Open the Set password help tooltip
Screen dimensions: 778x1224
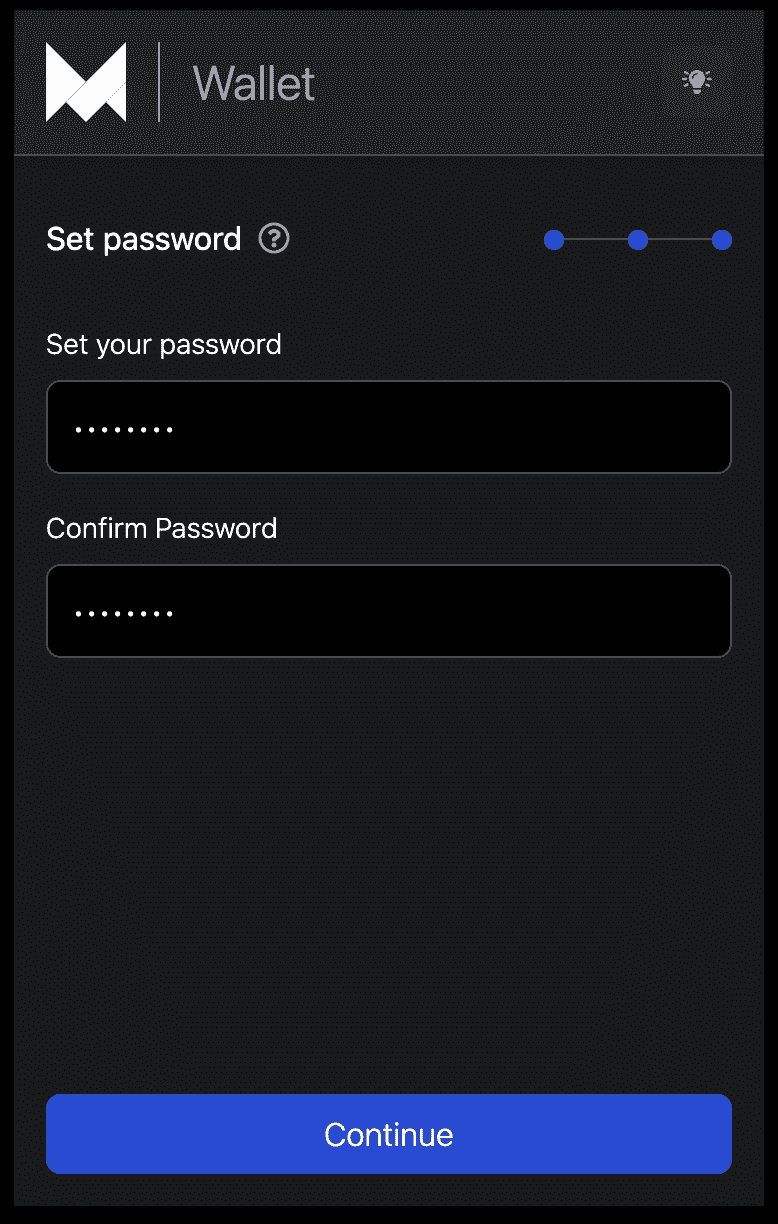(274, 239)
